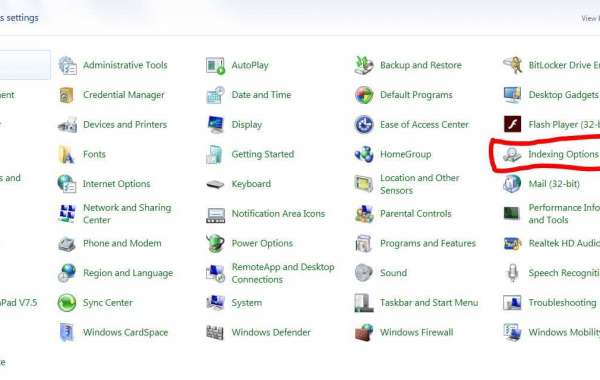Open the Troubleshooting icon
The image size is (600, 380).
pos(512,303)
